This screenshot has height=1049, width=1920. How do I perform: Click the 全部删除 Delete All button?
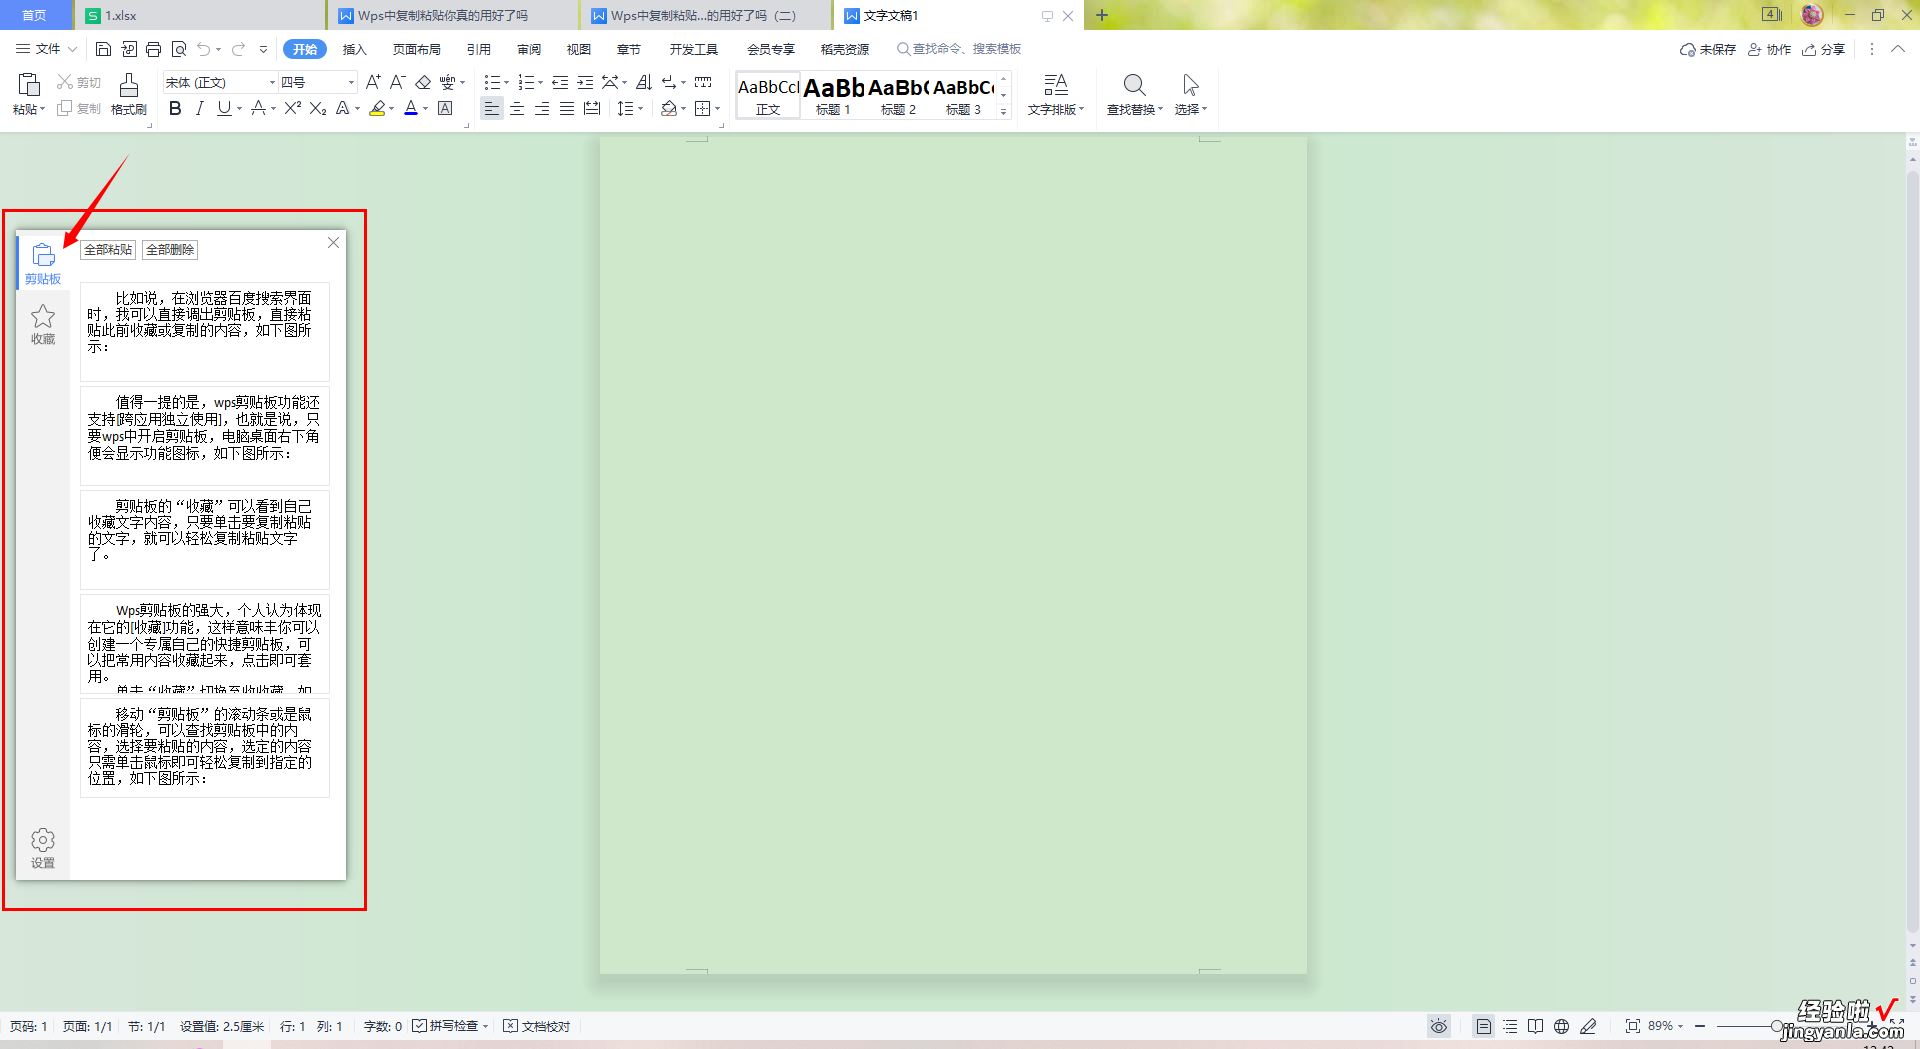170,250
